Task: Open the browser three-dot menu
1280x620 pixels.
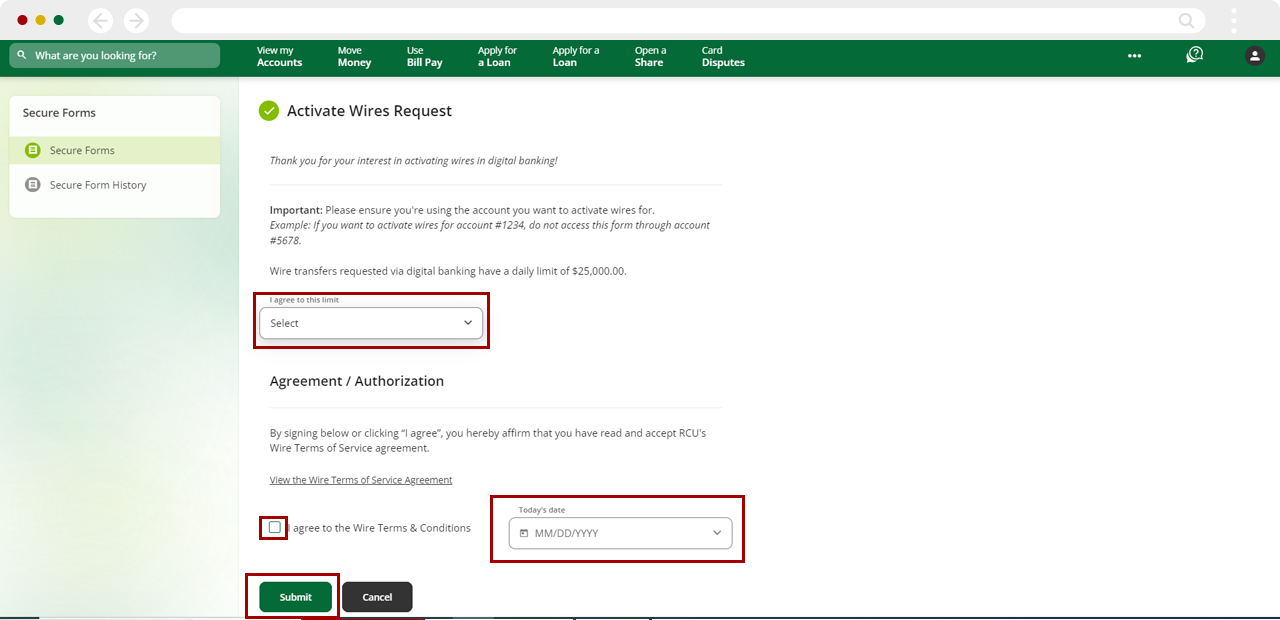Action: (1234, 20)
